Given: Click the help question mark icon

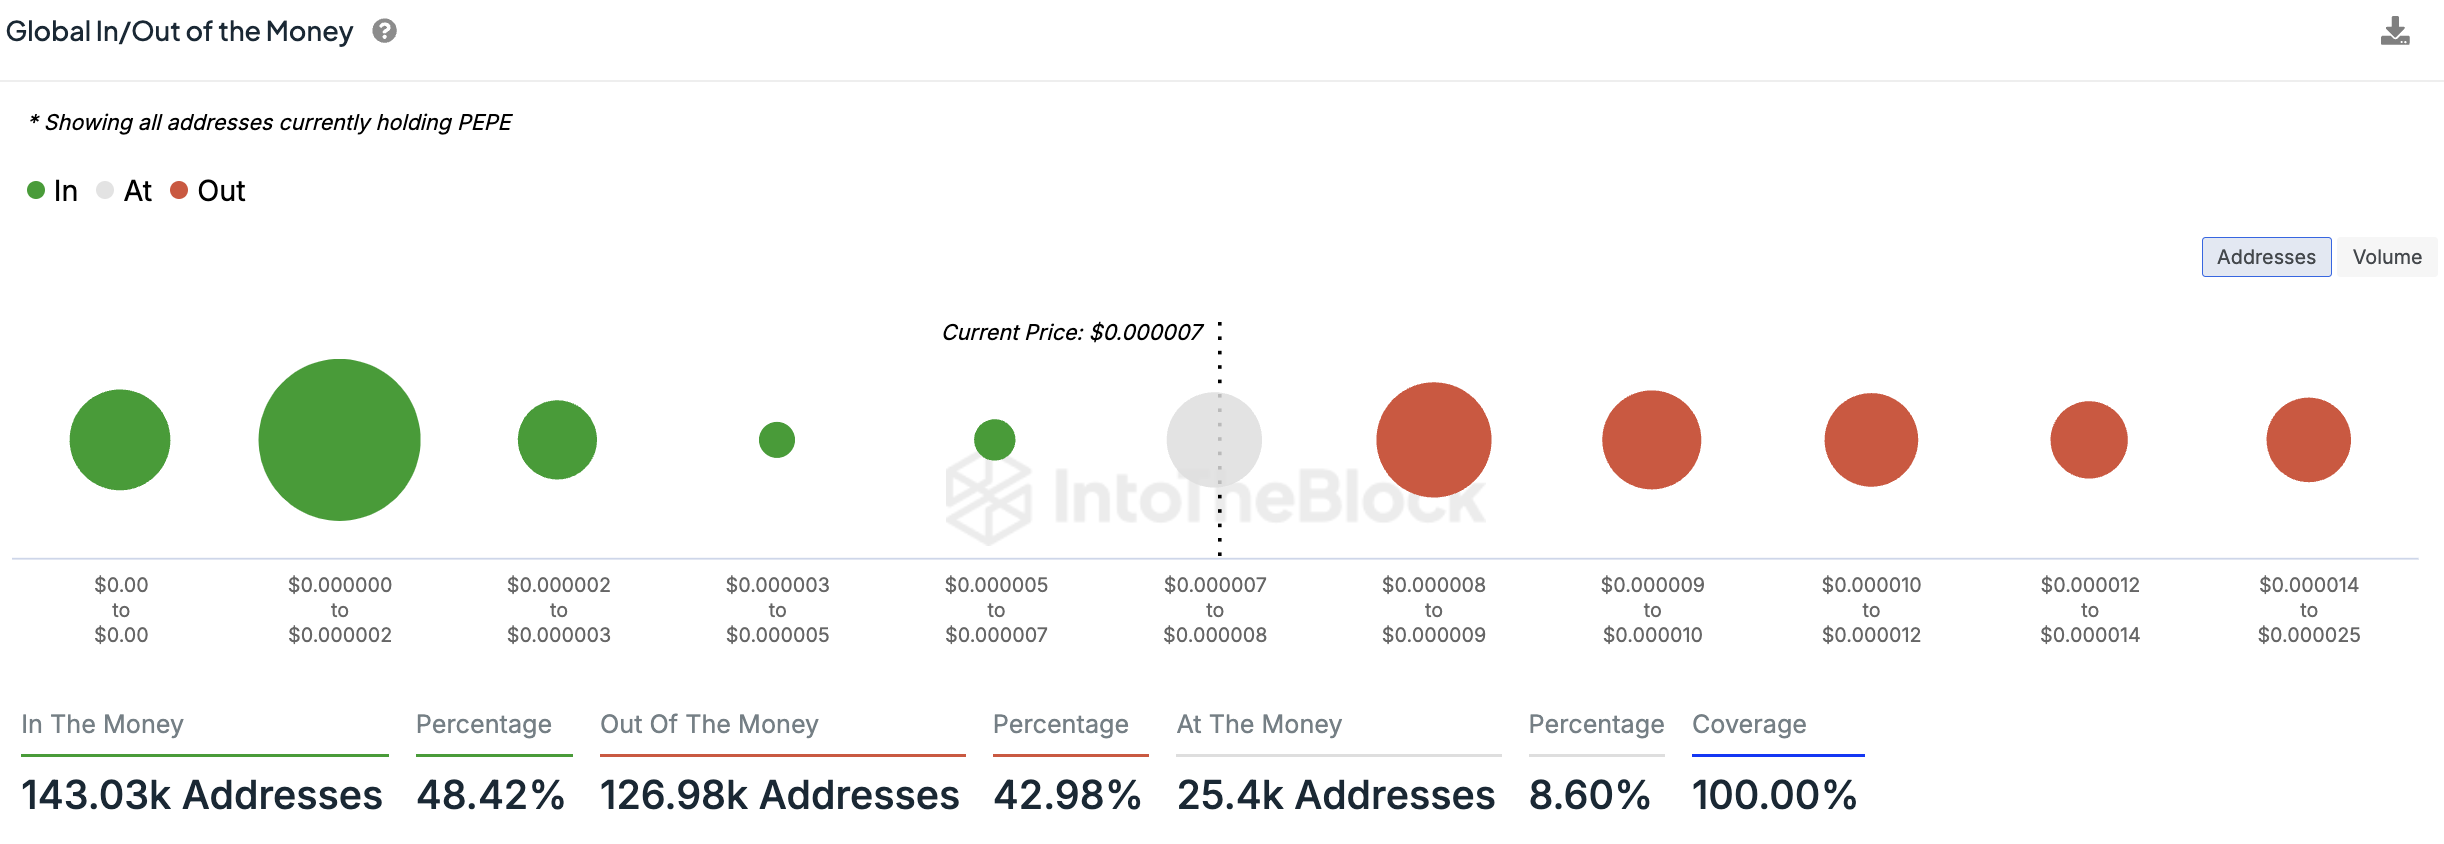Looking at the screenshot, I should pyautogui.click(x=384, y=31).
